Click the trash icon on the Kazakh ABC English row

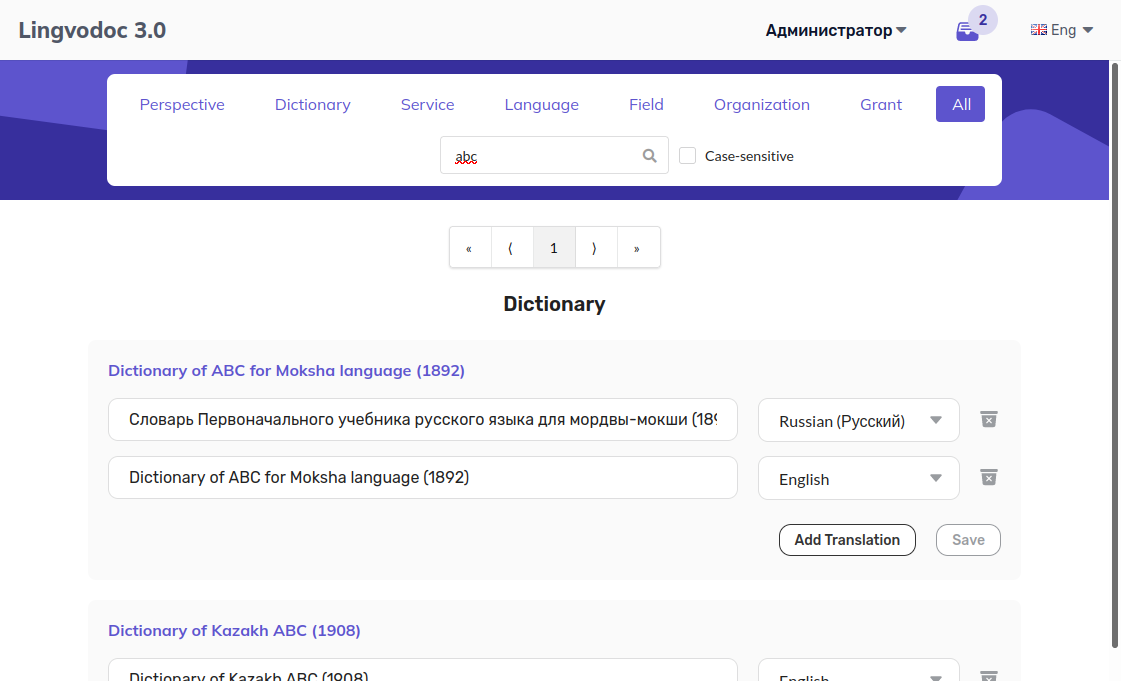988,676
